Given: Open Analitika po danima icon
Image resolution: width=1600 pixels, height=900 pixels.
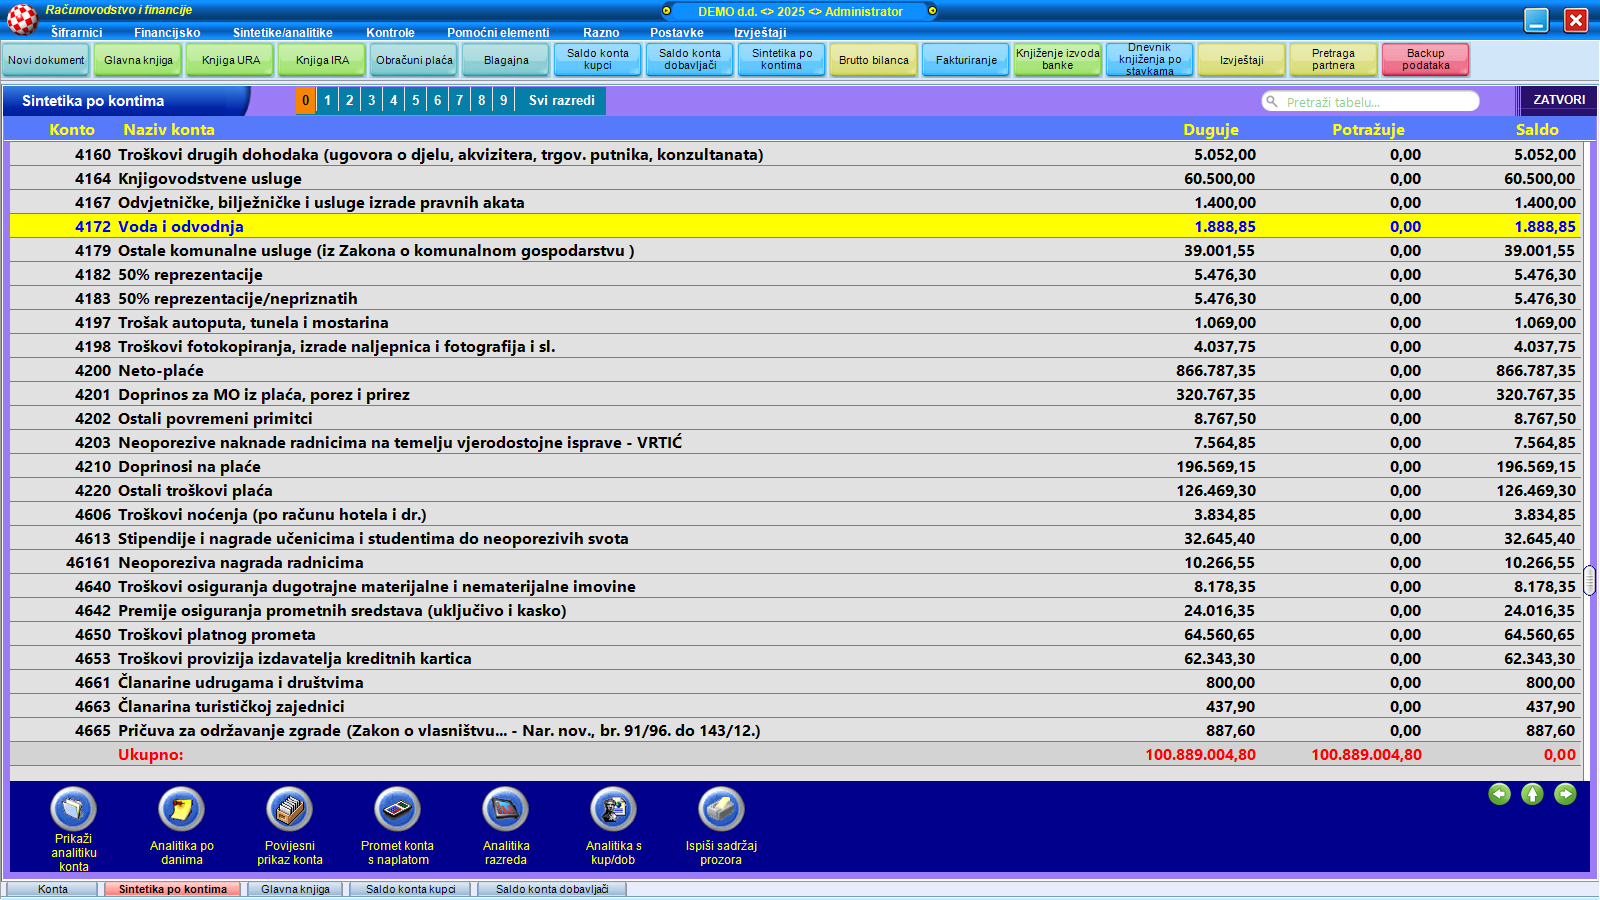Looking at the screenshot, I should coord(181,809).
